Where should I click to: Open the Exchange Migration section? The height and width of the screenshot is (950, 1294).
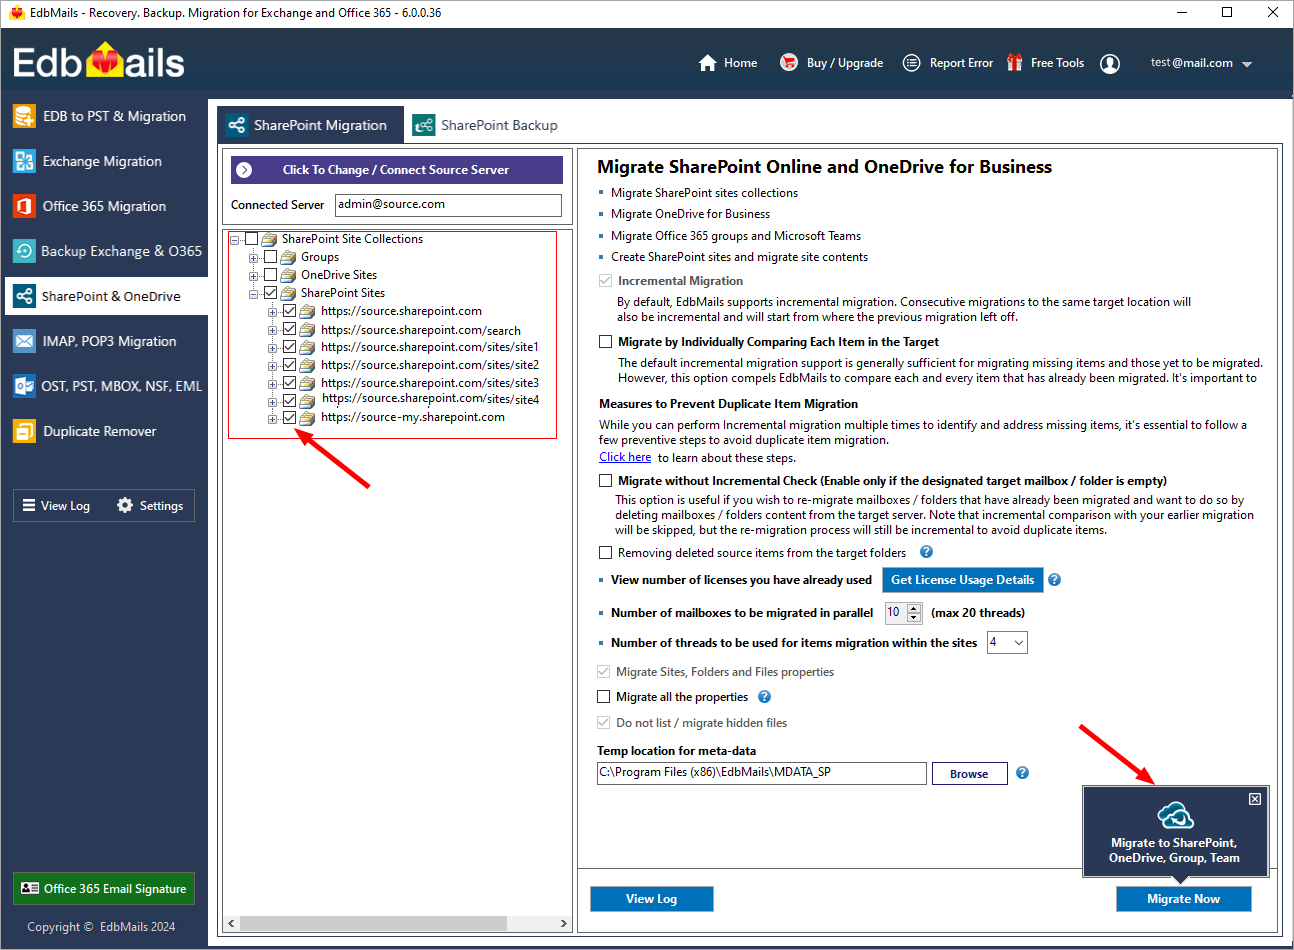click(x=104, y=161)
